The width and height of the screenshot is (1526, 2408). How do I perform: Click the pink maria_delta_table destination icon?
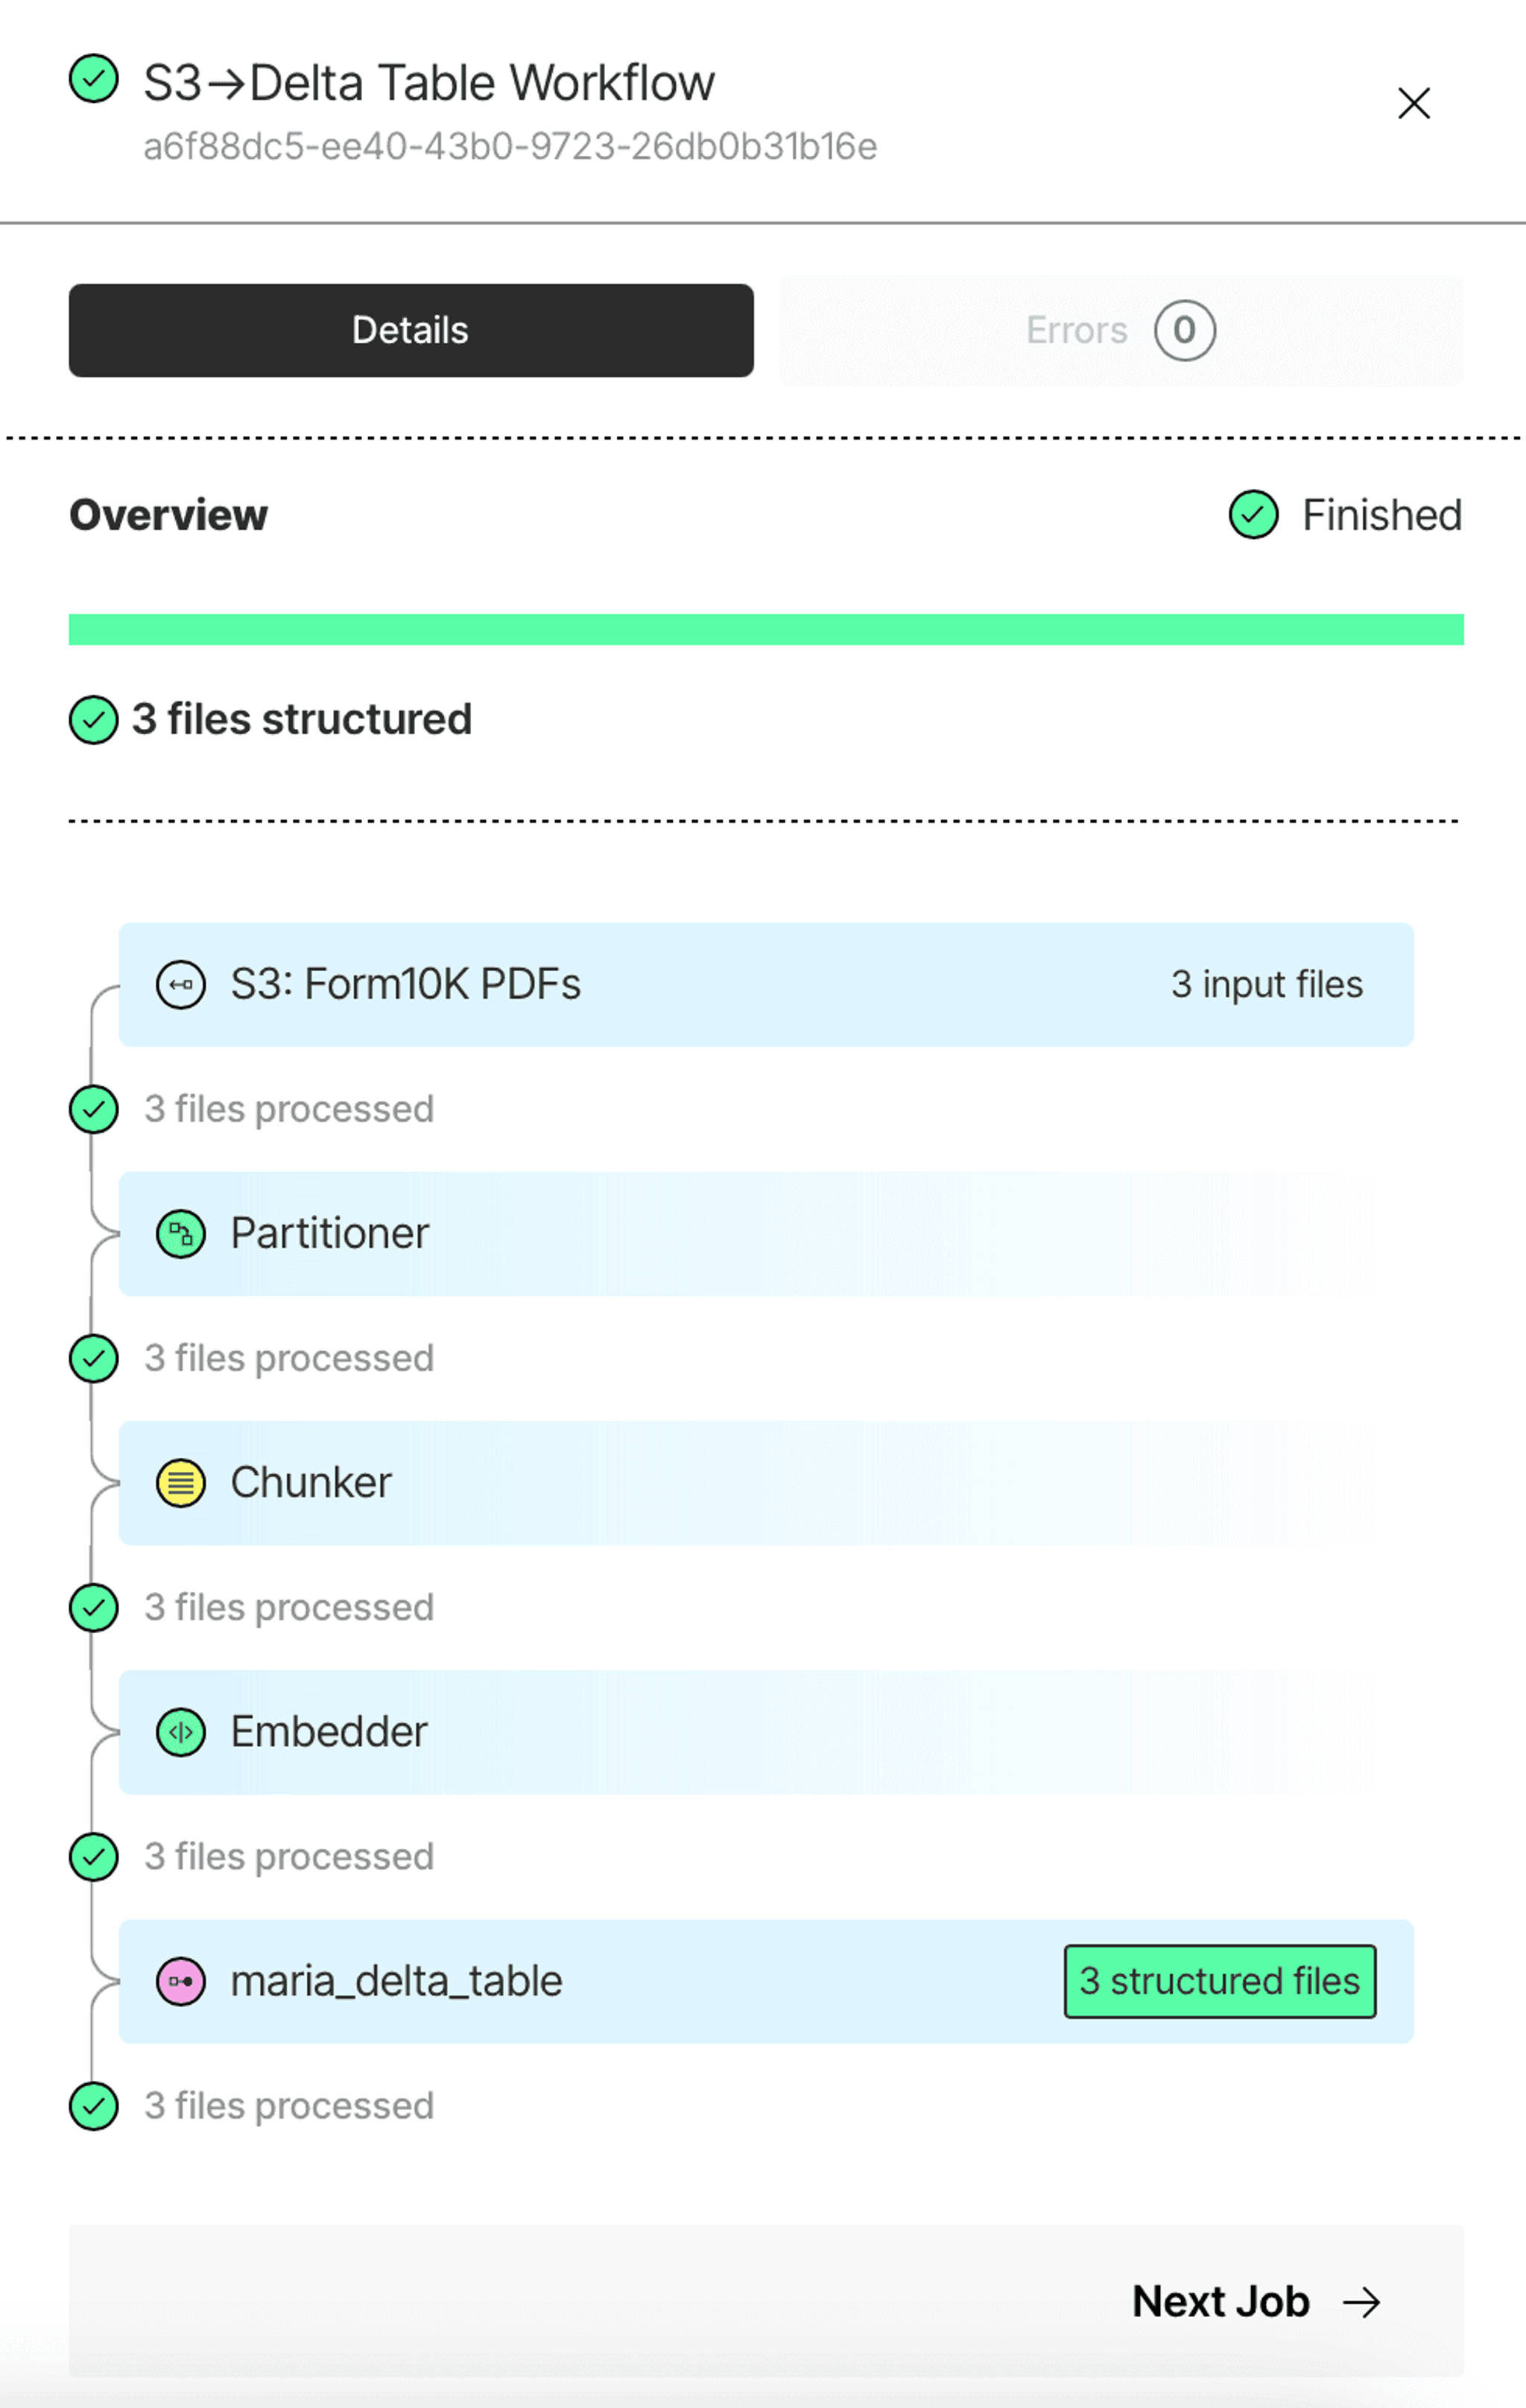click(x=181, y=1981)
